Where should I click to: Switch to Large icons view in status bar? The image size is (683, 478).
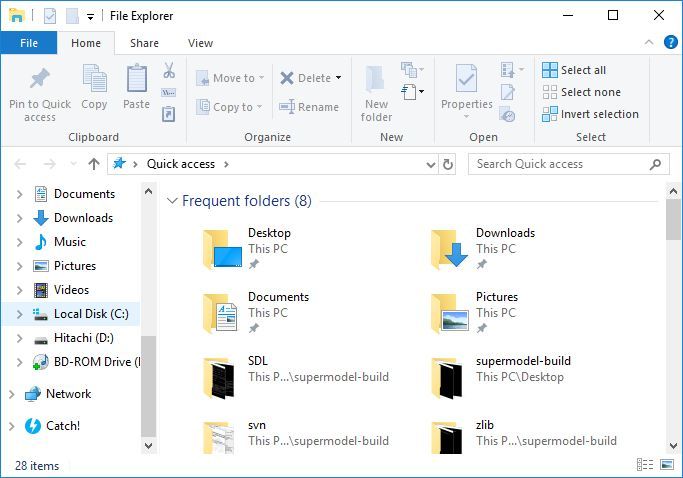pyautogui.click(x=667, y=464)
